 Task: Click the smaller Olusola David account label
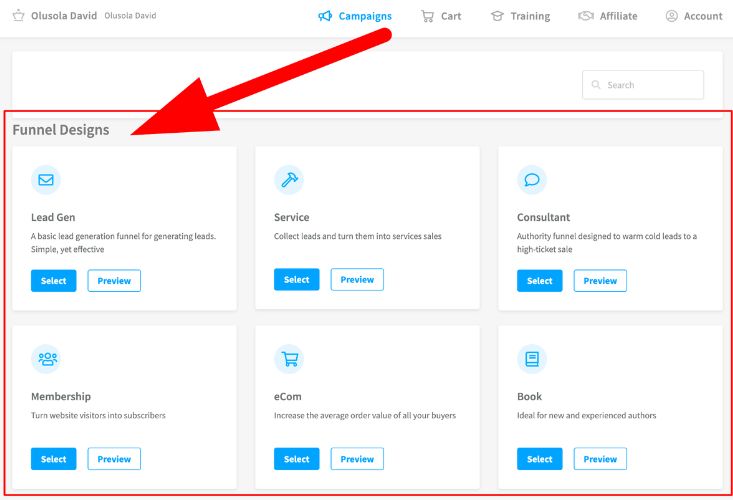point(130,16)
